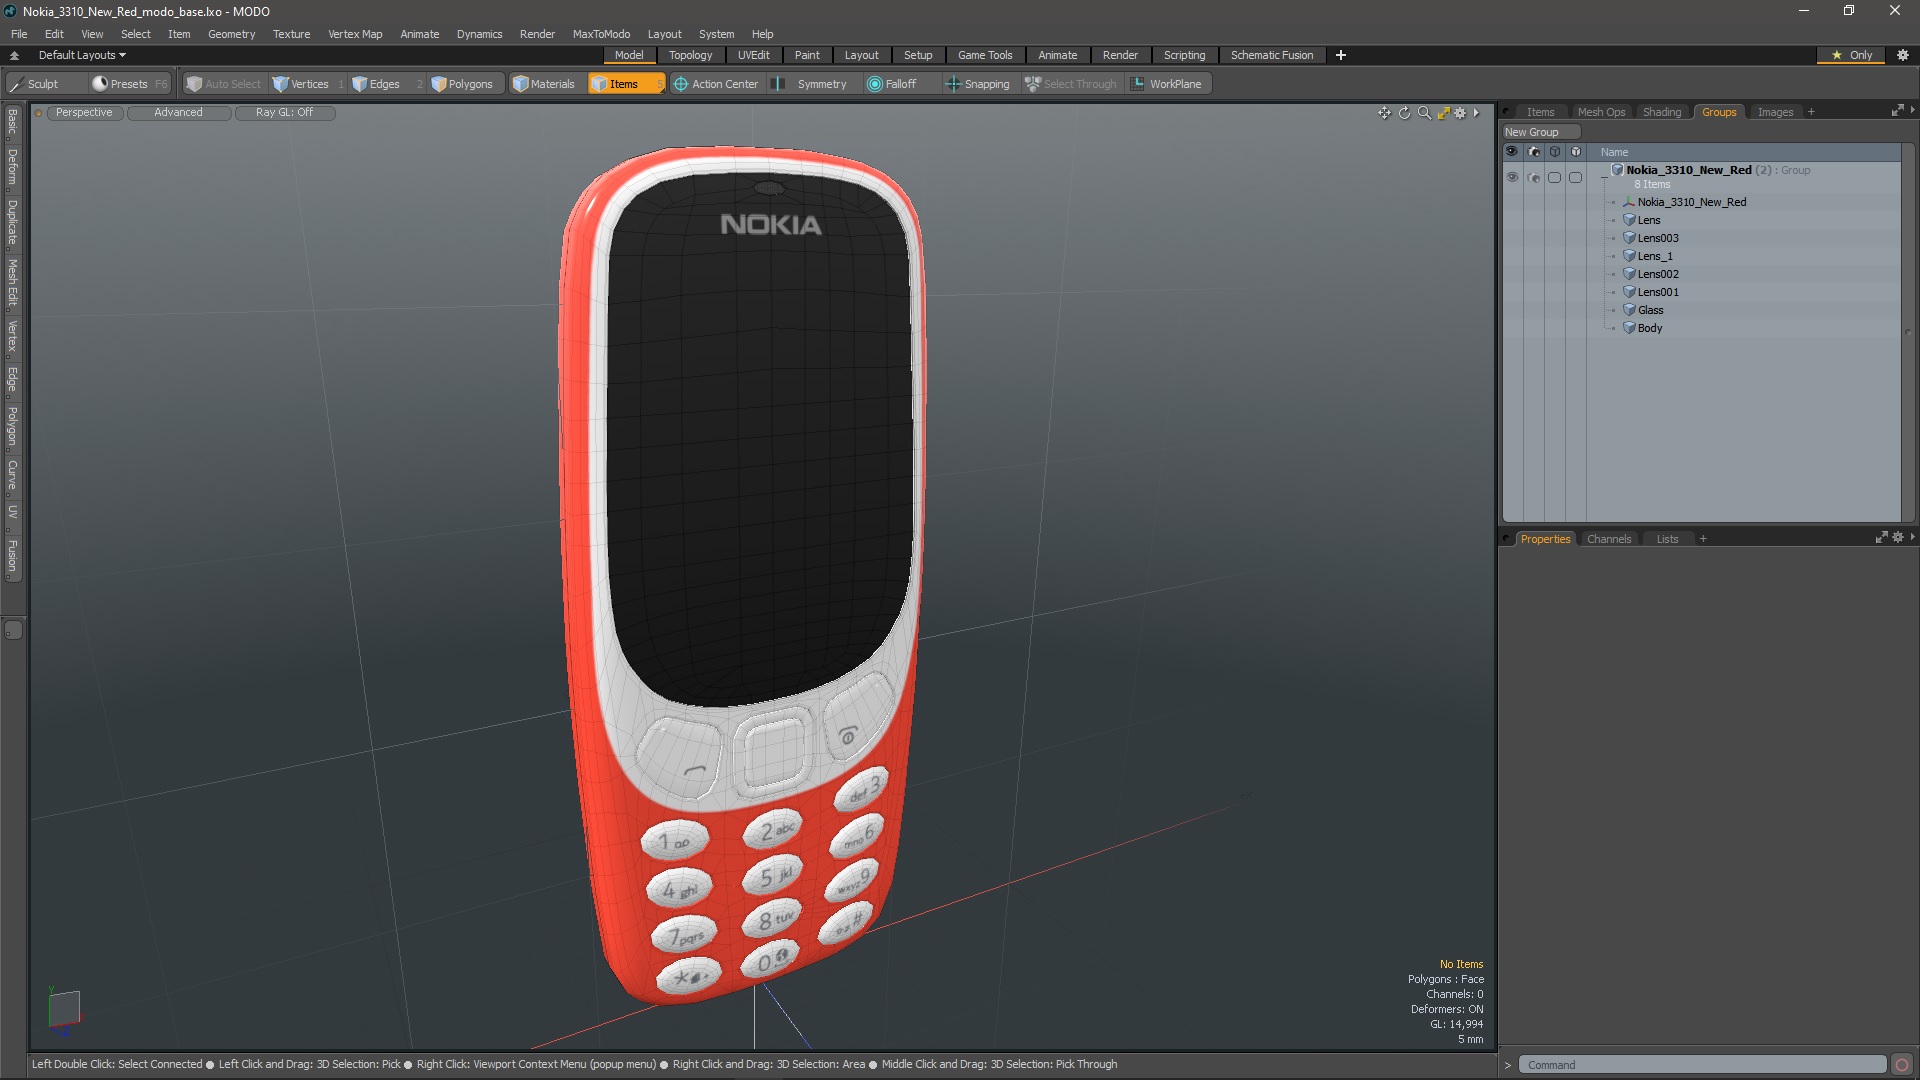Toggle visibility eye for Nokia_3310_New_Red group
Viewport: 1920px width, 1080px height.
click(x=1512, y=177)
